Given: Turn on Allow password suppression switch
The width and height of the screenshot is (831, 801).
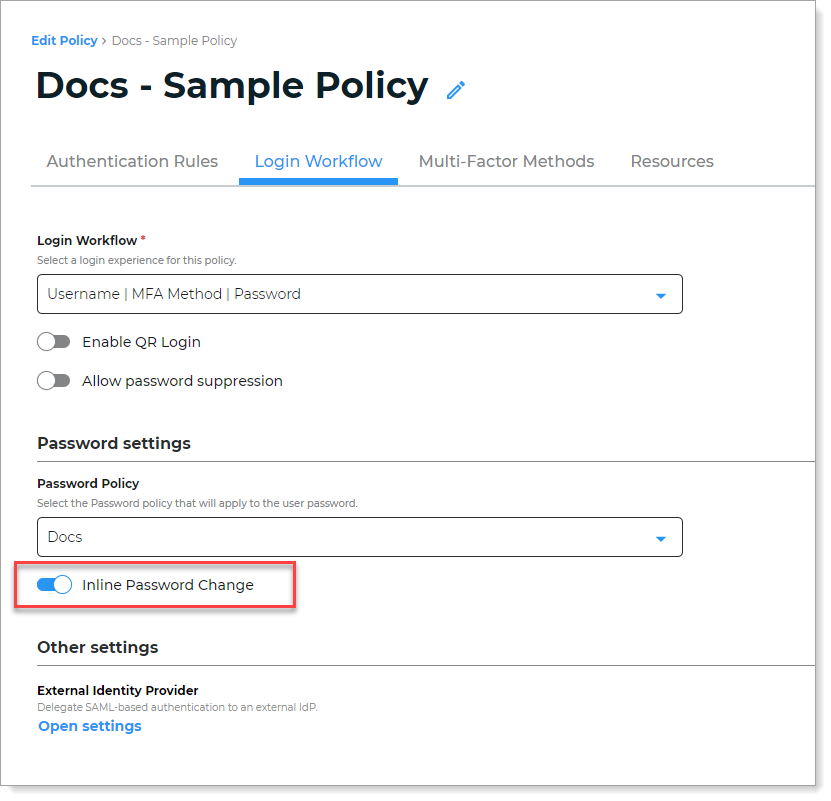Looking at the screenshot, I should coord(54,381).
